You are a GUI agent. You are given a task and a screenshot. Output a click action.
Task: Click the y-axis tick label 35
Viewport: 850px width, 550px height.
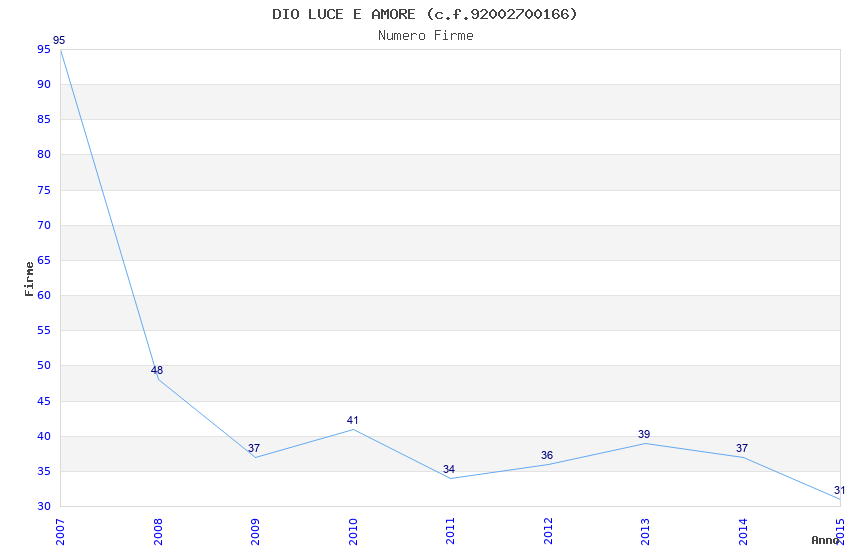(x=44, y=471)
